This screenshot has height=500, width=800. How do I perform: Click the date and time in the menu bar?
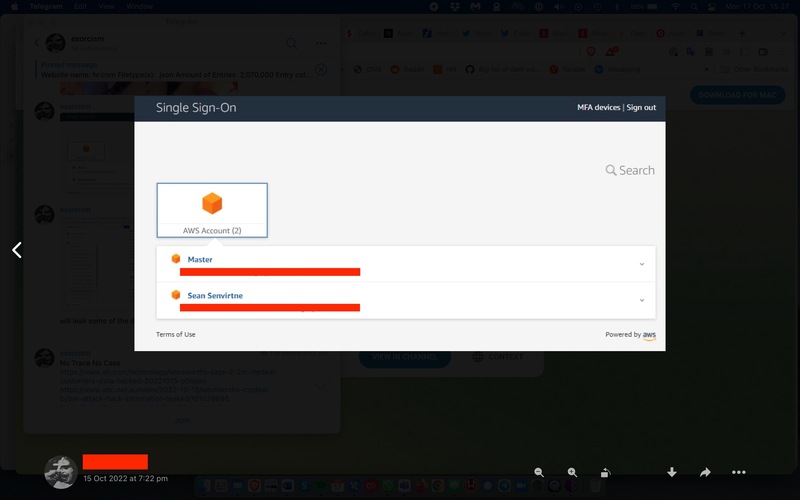click(x=757, y=6)
